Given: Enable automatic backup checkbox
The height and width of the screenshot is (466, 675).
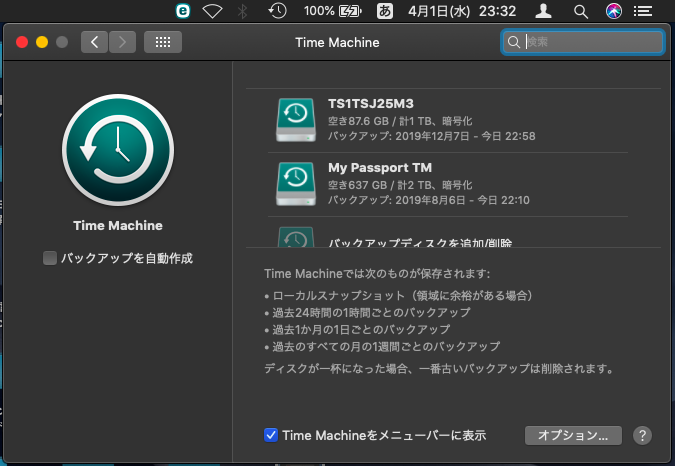Looking at the screenshot, I should pyautogui.click(x=50, y=258).
